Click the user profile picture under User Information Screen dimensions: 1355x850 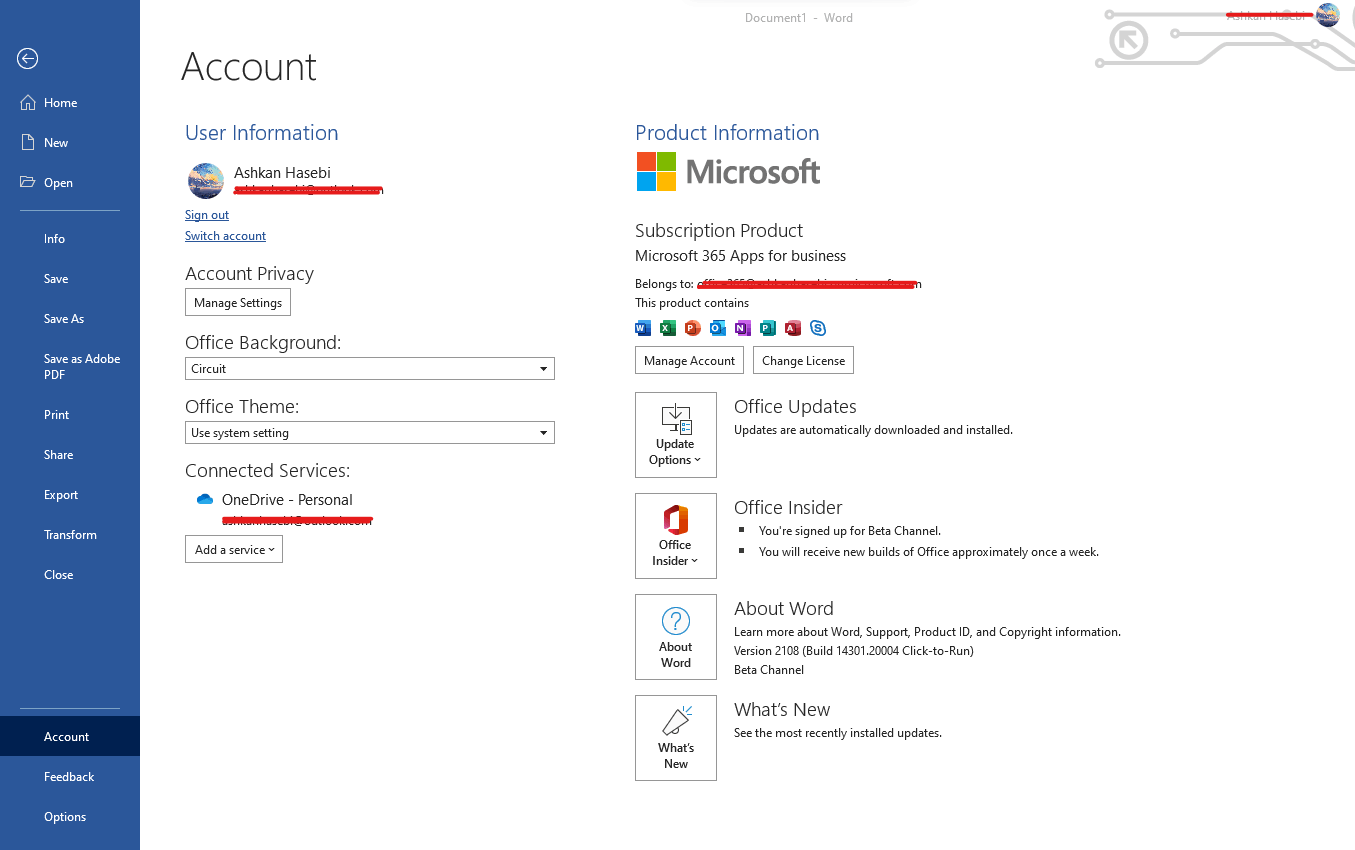tap(206, 181)
